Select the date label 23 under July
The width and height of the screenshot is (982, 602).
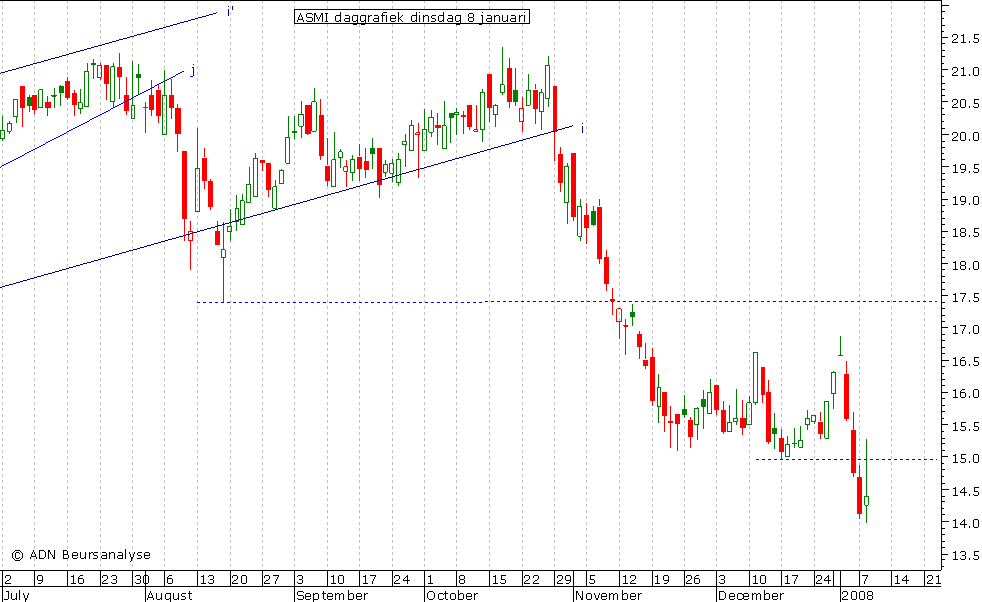point(109,579)
